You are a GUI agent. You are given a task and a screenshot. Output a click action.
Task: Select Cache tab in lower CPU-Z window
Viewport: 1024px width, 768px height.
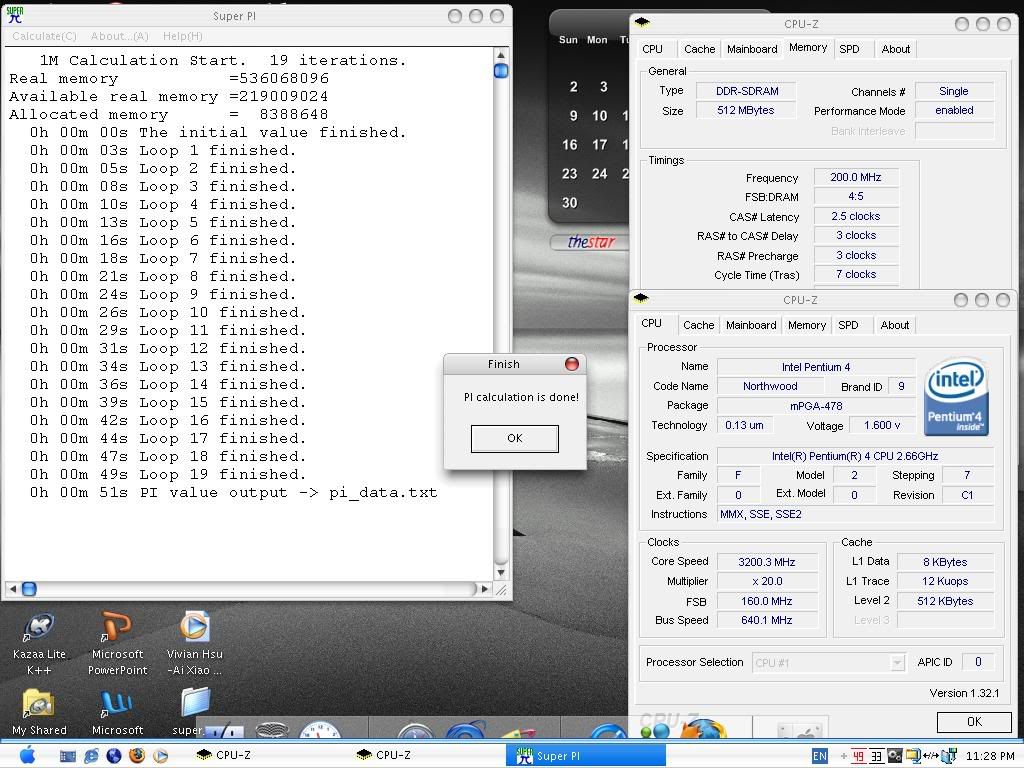point(698,325)
